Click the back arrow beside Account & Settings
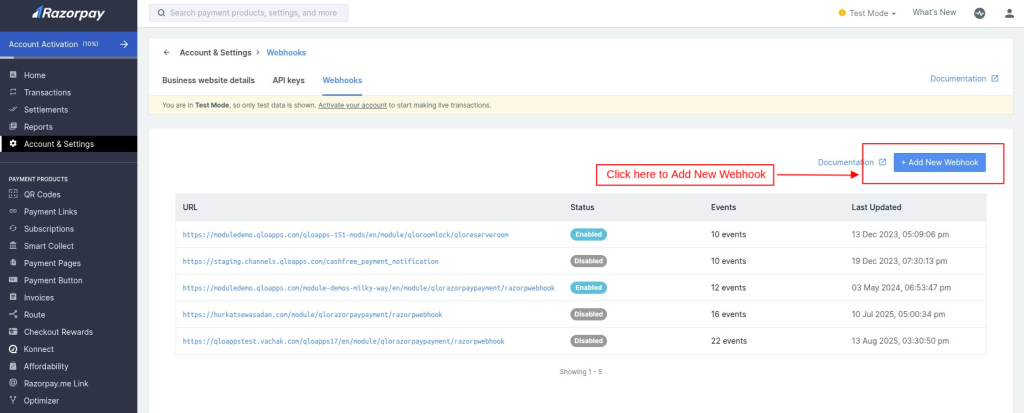1024x413 pixels. pyautogui.click(x=167, y=52)
